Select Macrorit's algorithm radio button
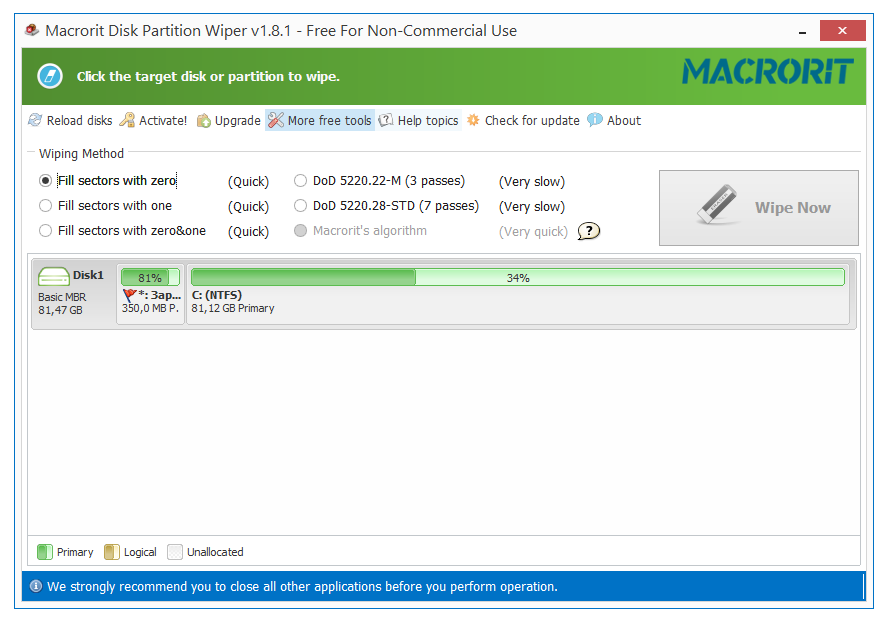The width and height of the screenshot is (893, 631). (x=300, y=231)
